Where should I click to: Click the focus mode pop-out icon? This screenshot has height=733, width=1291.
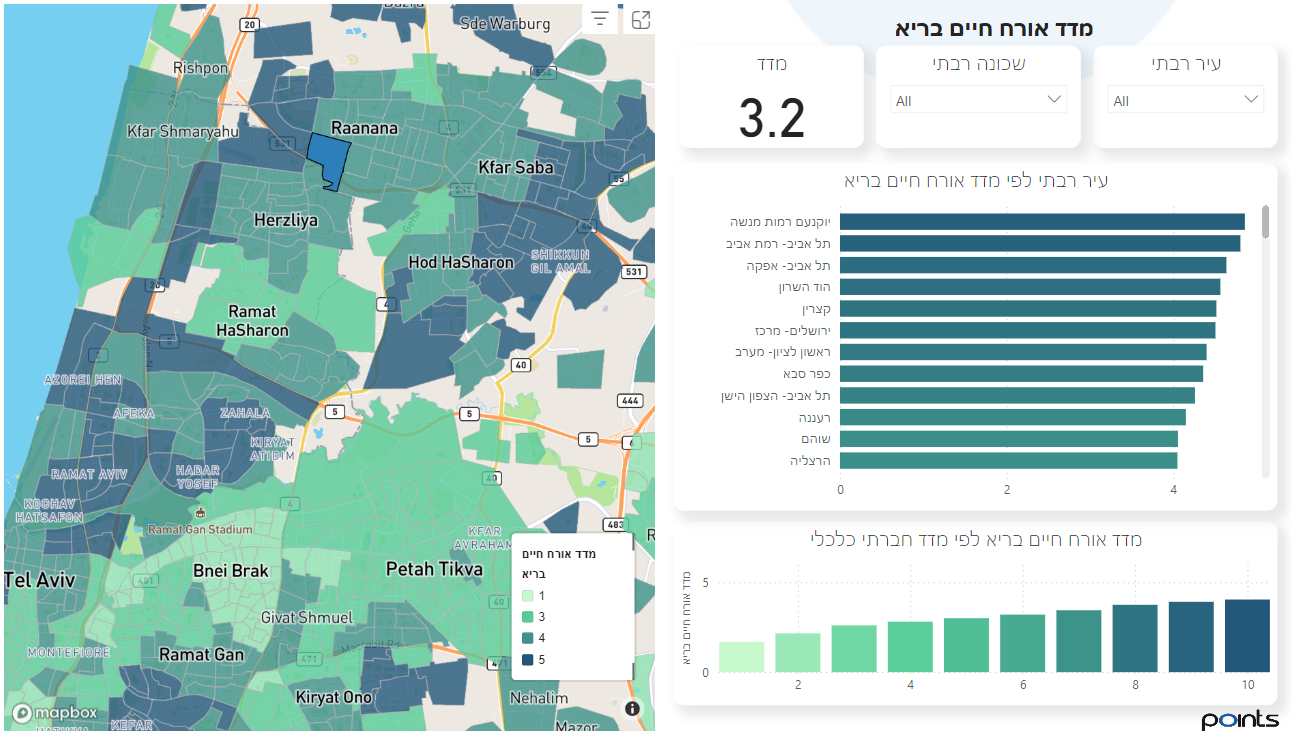point(640,19)
